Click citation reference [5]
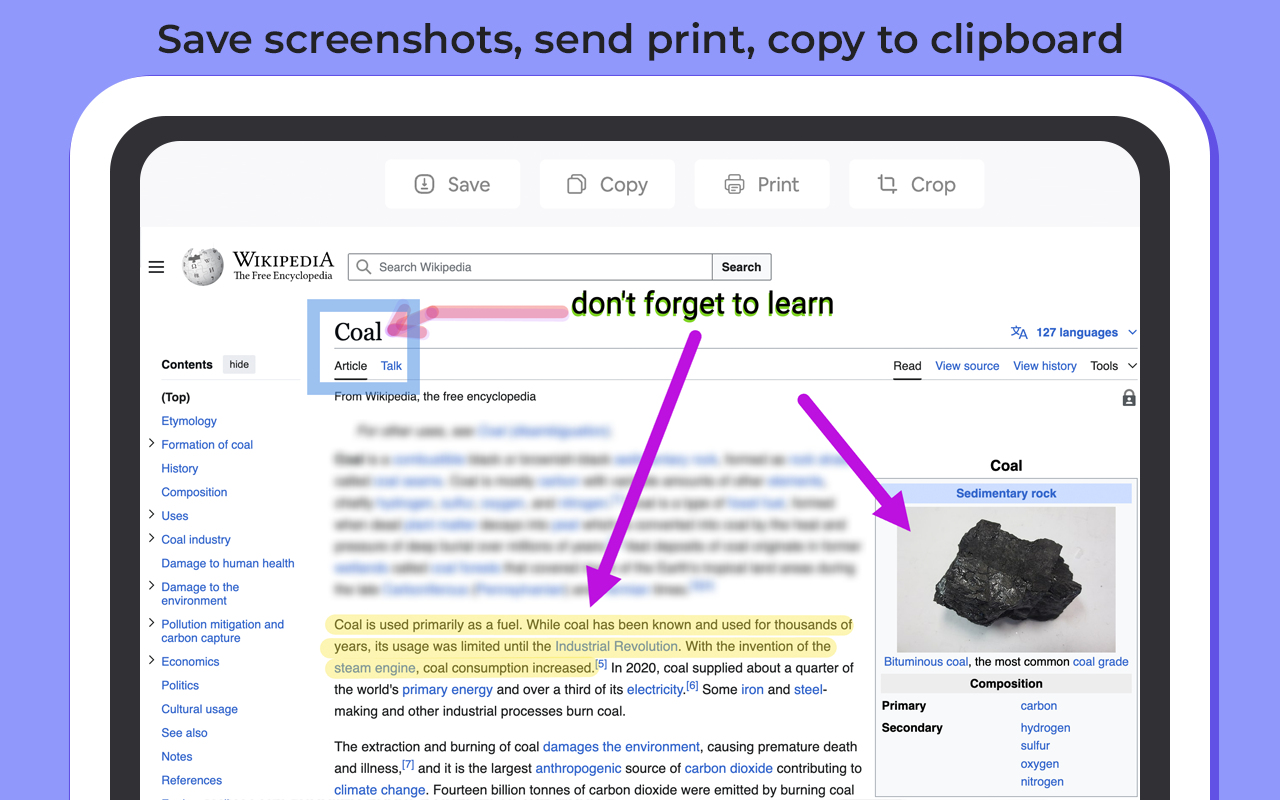The width and height of the screenshot is (1280, 800). pyautogui.click(x=601, y=664)
